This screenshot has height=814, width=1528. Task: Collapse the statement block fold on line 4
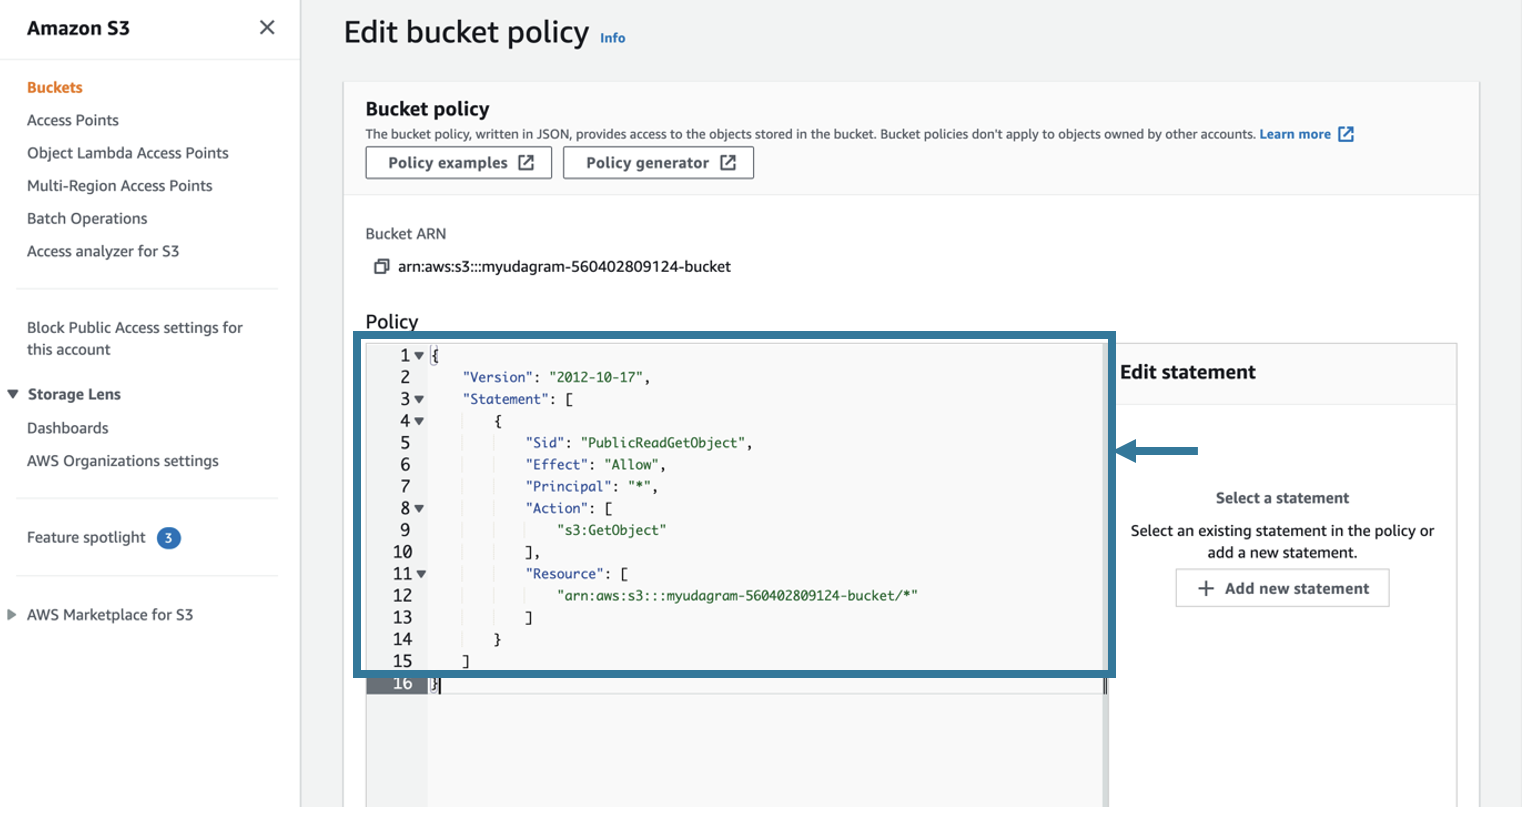tap(419, 420)
